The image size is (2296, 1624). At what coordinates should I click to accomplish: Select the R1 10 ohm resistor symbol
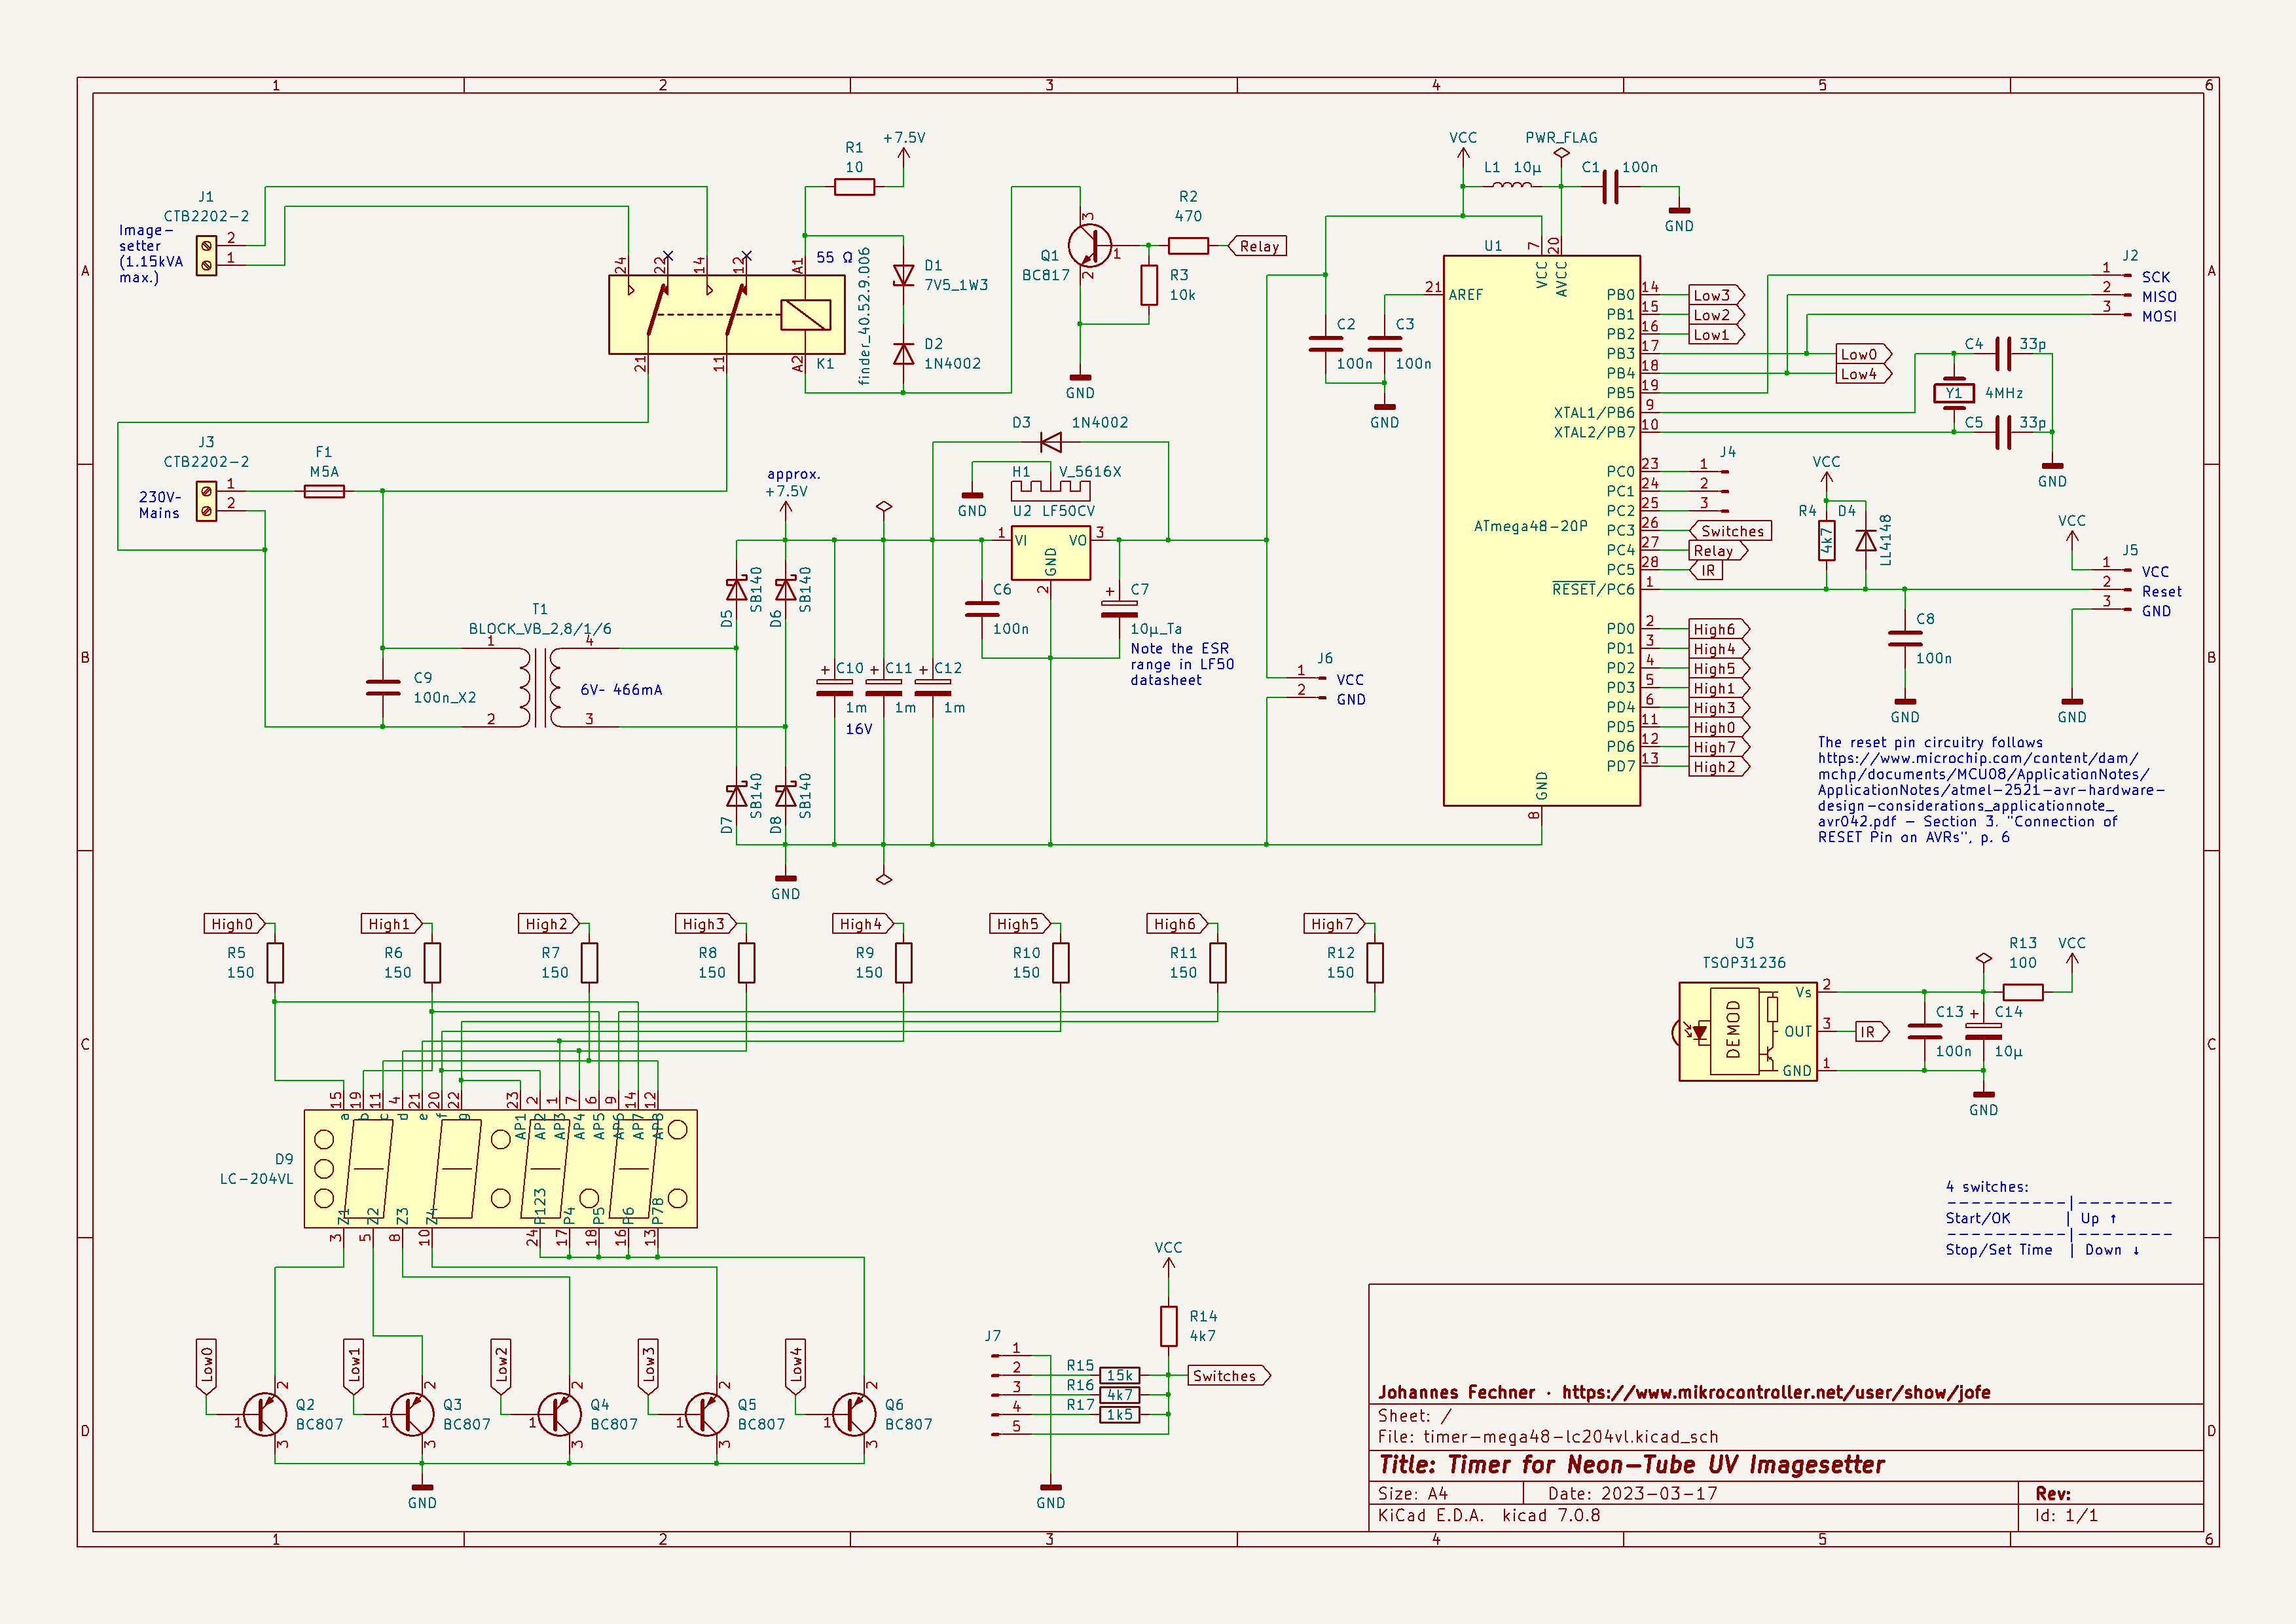point(854,186)
